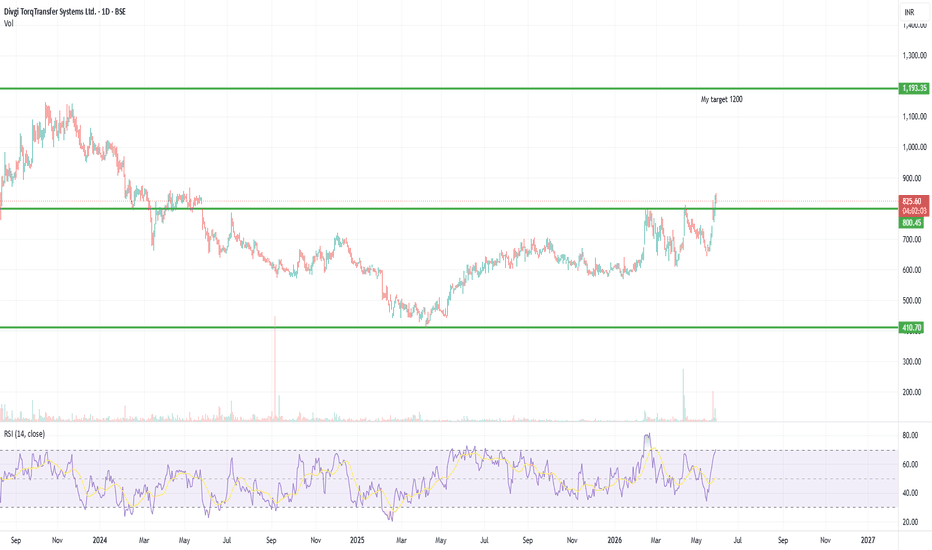Click the 410.70 green price label
This screenshot has width=932, height=550.
click(x=912, y=328)
